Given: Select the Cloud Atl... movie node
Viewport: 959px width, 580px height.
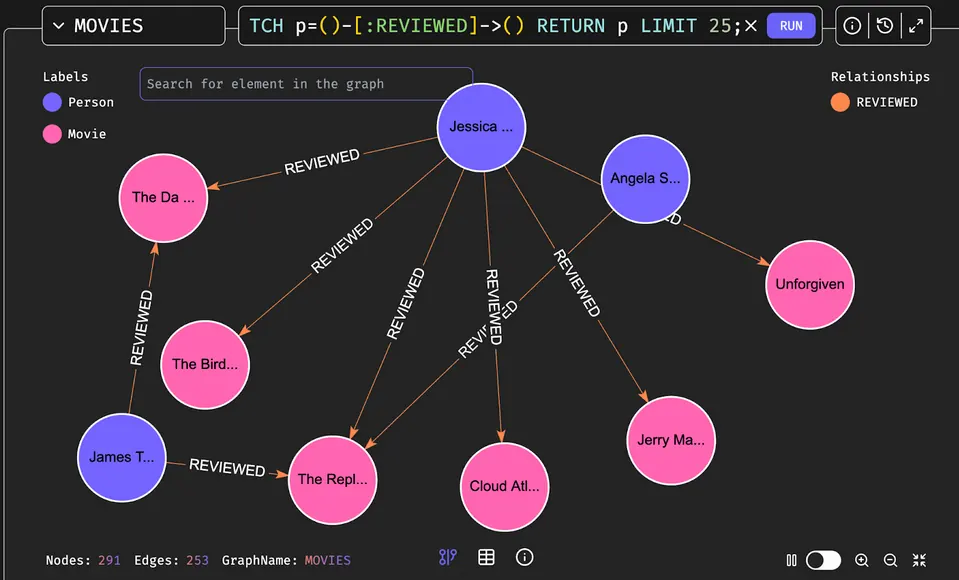Looking at the screenshot, I should point(505,486).
